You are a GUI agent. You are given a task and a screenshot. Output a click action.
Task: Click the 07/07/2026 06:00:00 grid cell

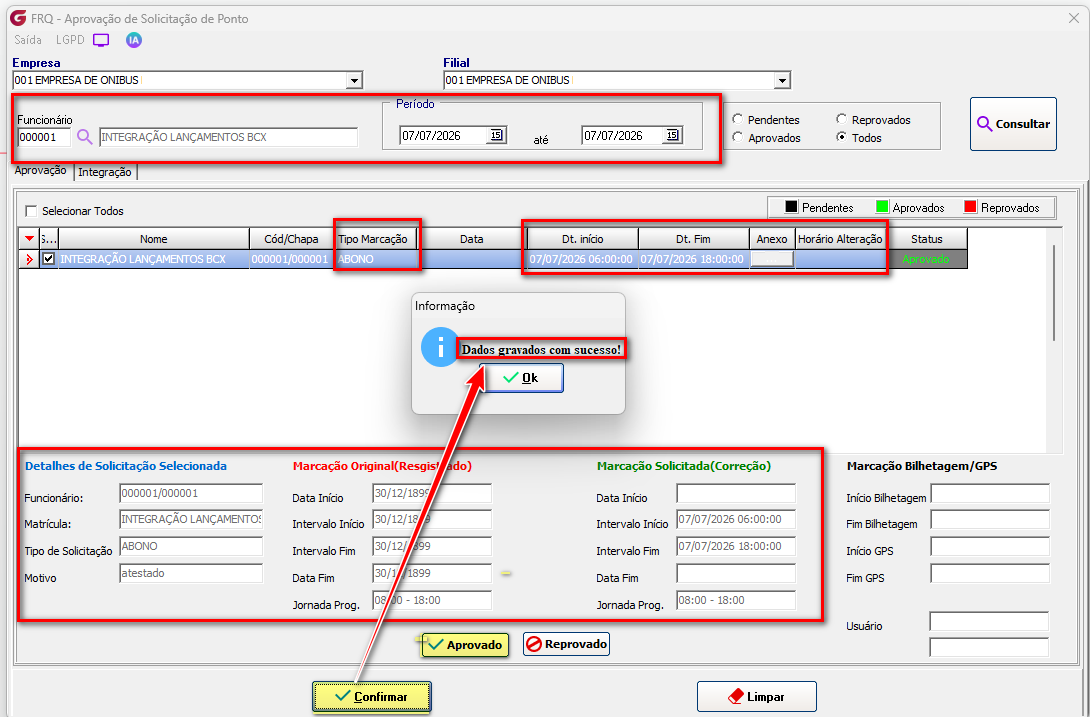(x=582, y=259)
